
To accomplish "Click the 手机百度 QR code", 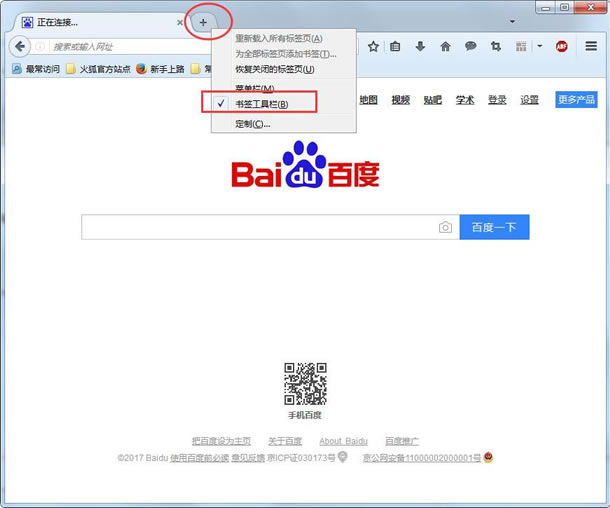I will [x=305, y=384].
